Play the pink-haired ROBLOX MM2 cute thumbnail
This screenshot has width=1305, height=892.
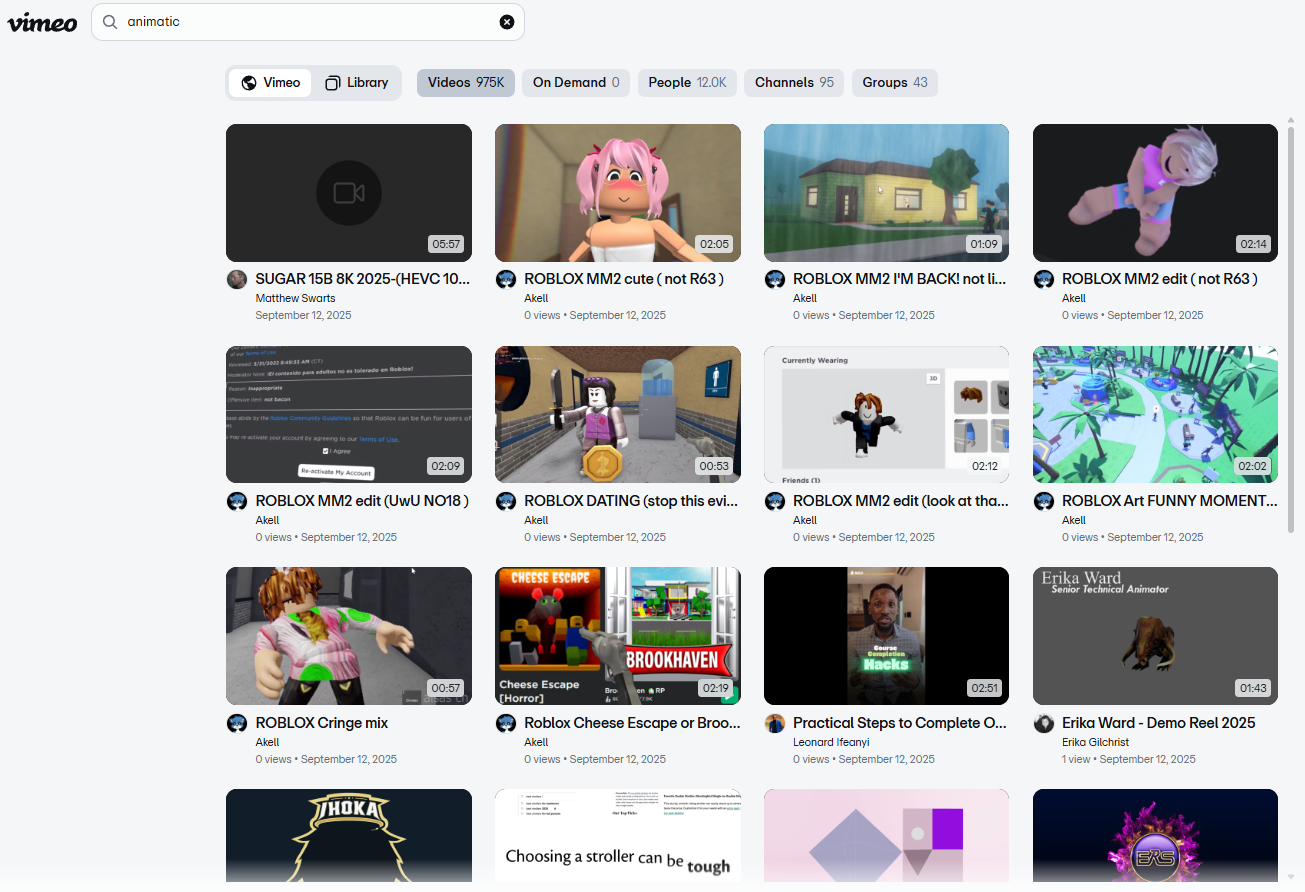pyautogui.click(x=618, y=193)
